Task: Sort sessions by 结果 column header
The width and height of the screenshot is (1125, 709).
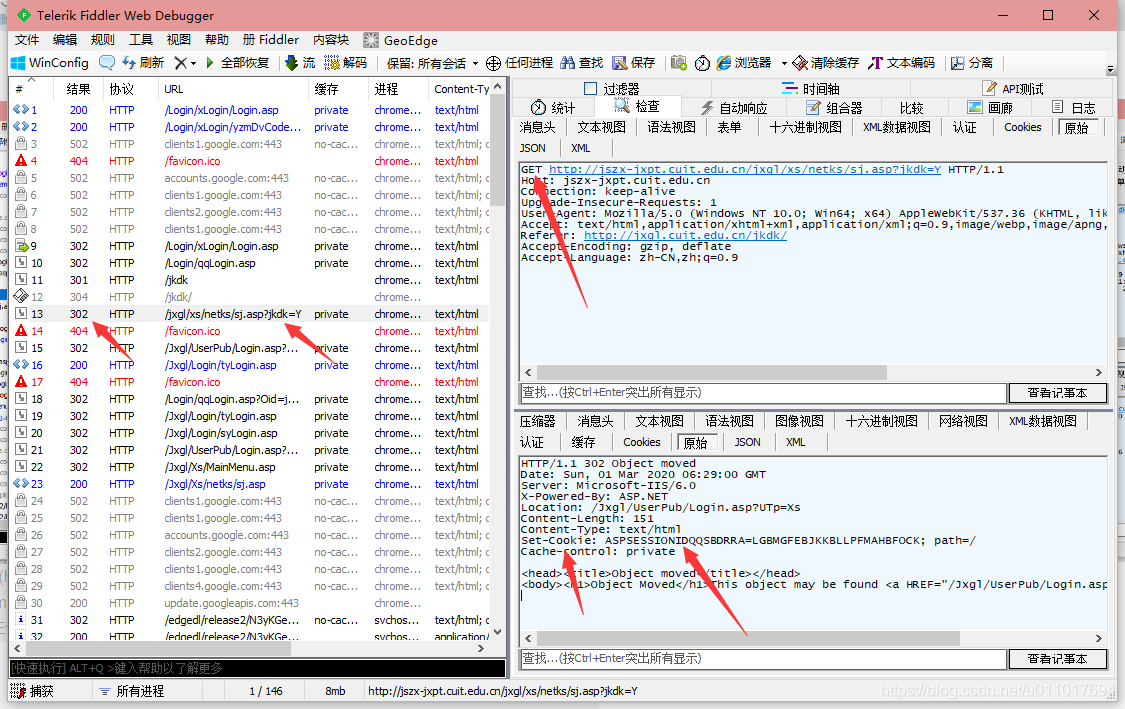Action: 78,89
